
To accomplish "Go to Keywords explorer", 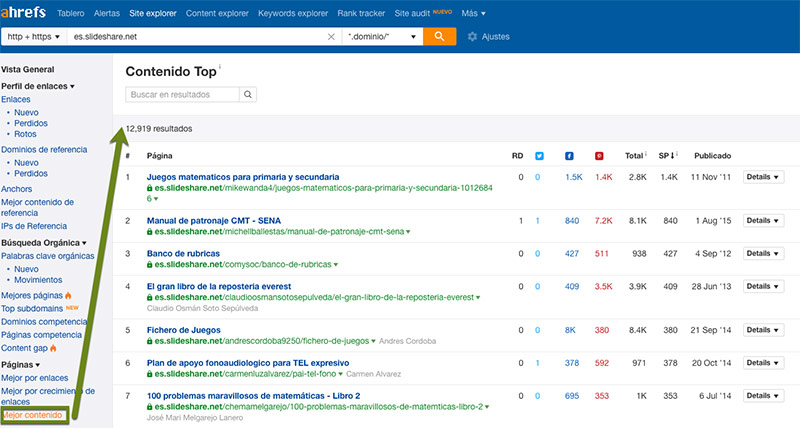I will (x=293, y=13).
